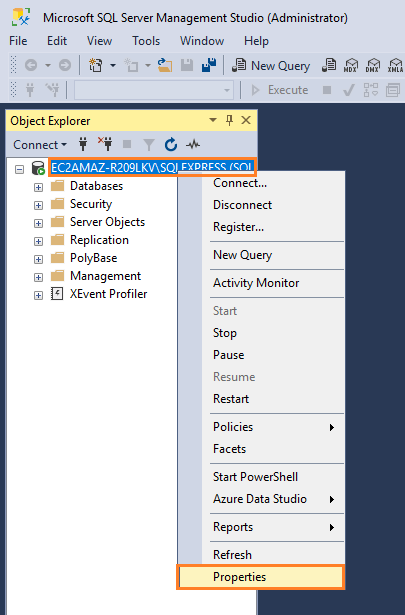The height and width of the screenshot is (615, 405).
Task: Choose Stop in the context menu
Action: pos(262,333)
